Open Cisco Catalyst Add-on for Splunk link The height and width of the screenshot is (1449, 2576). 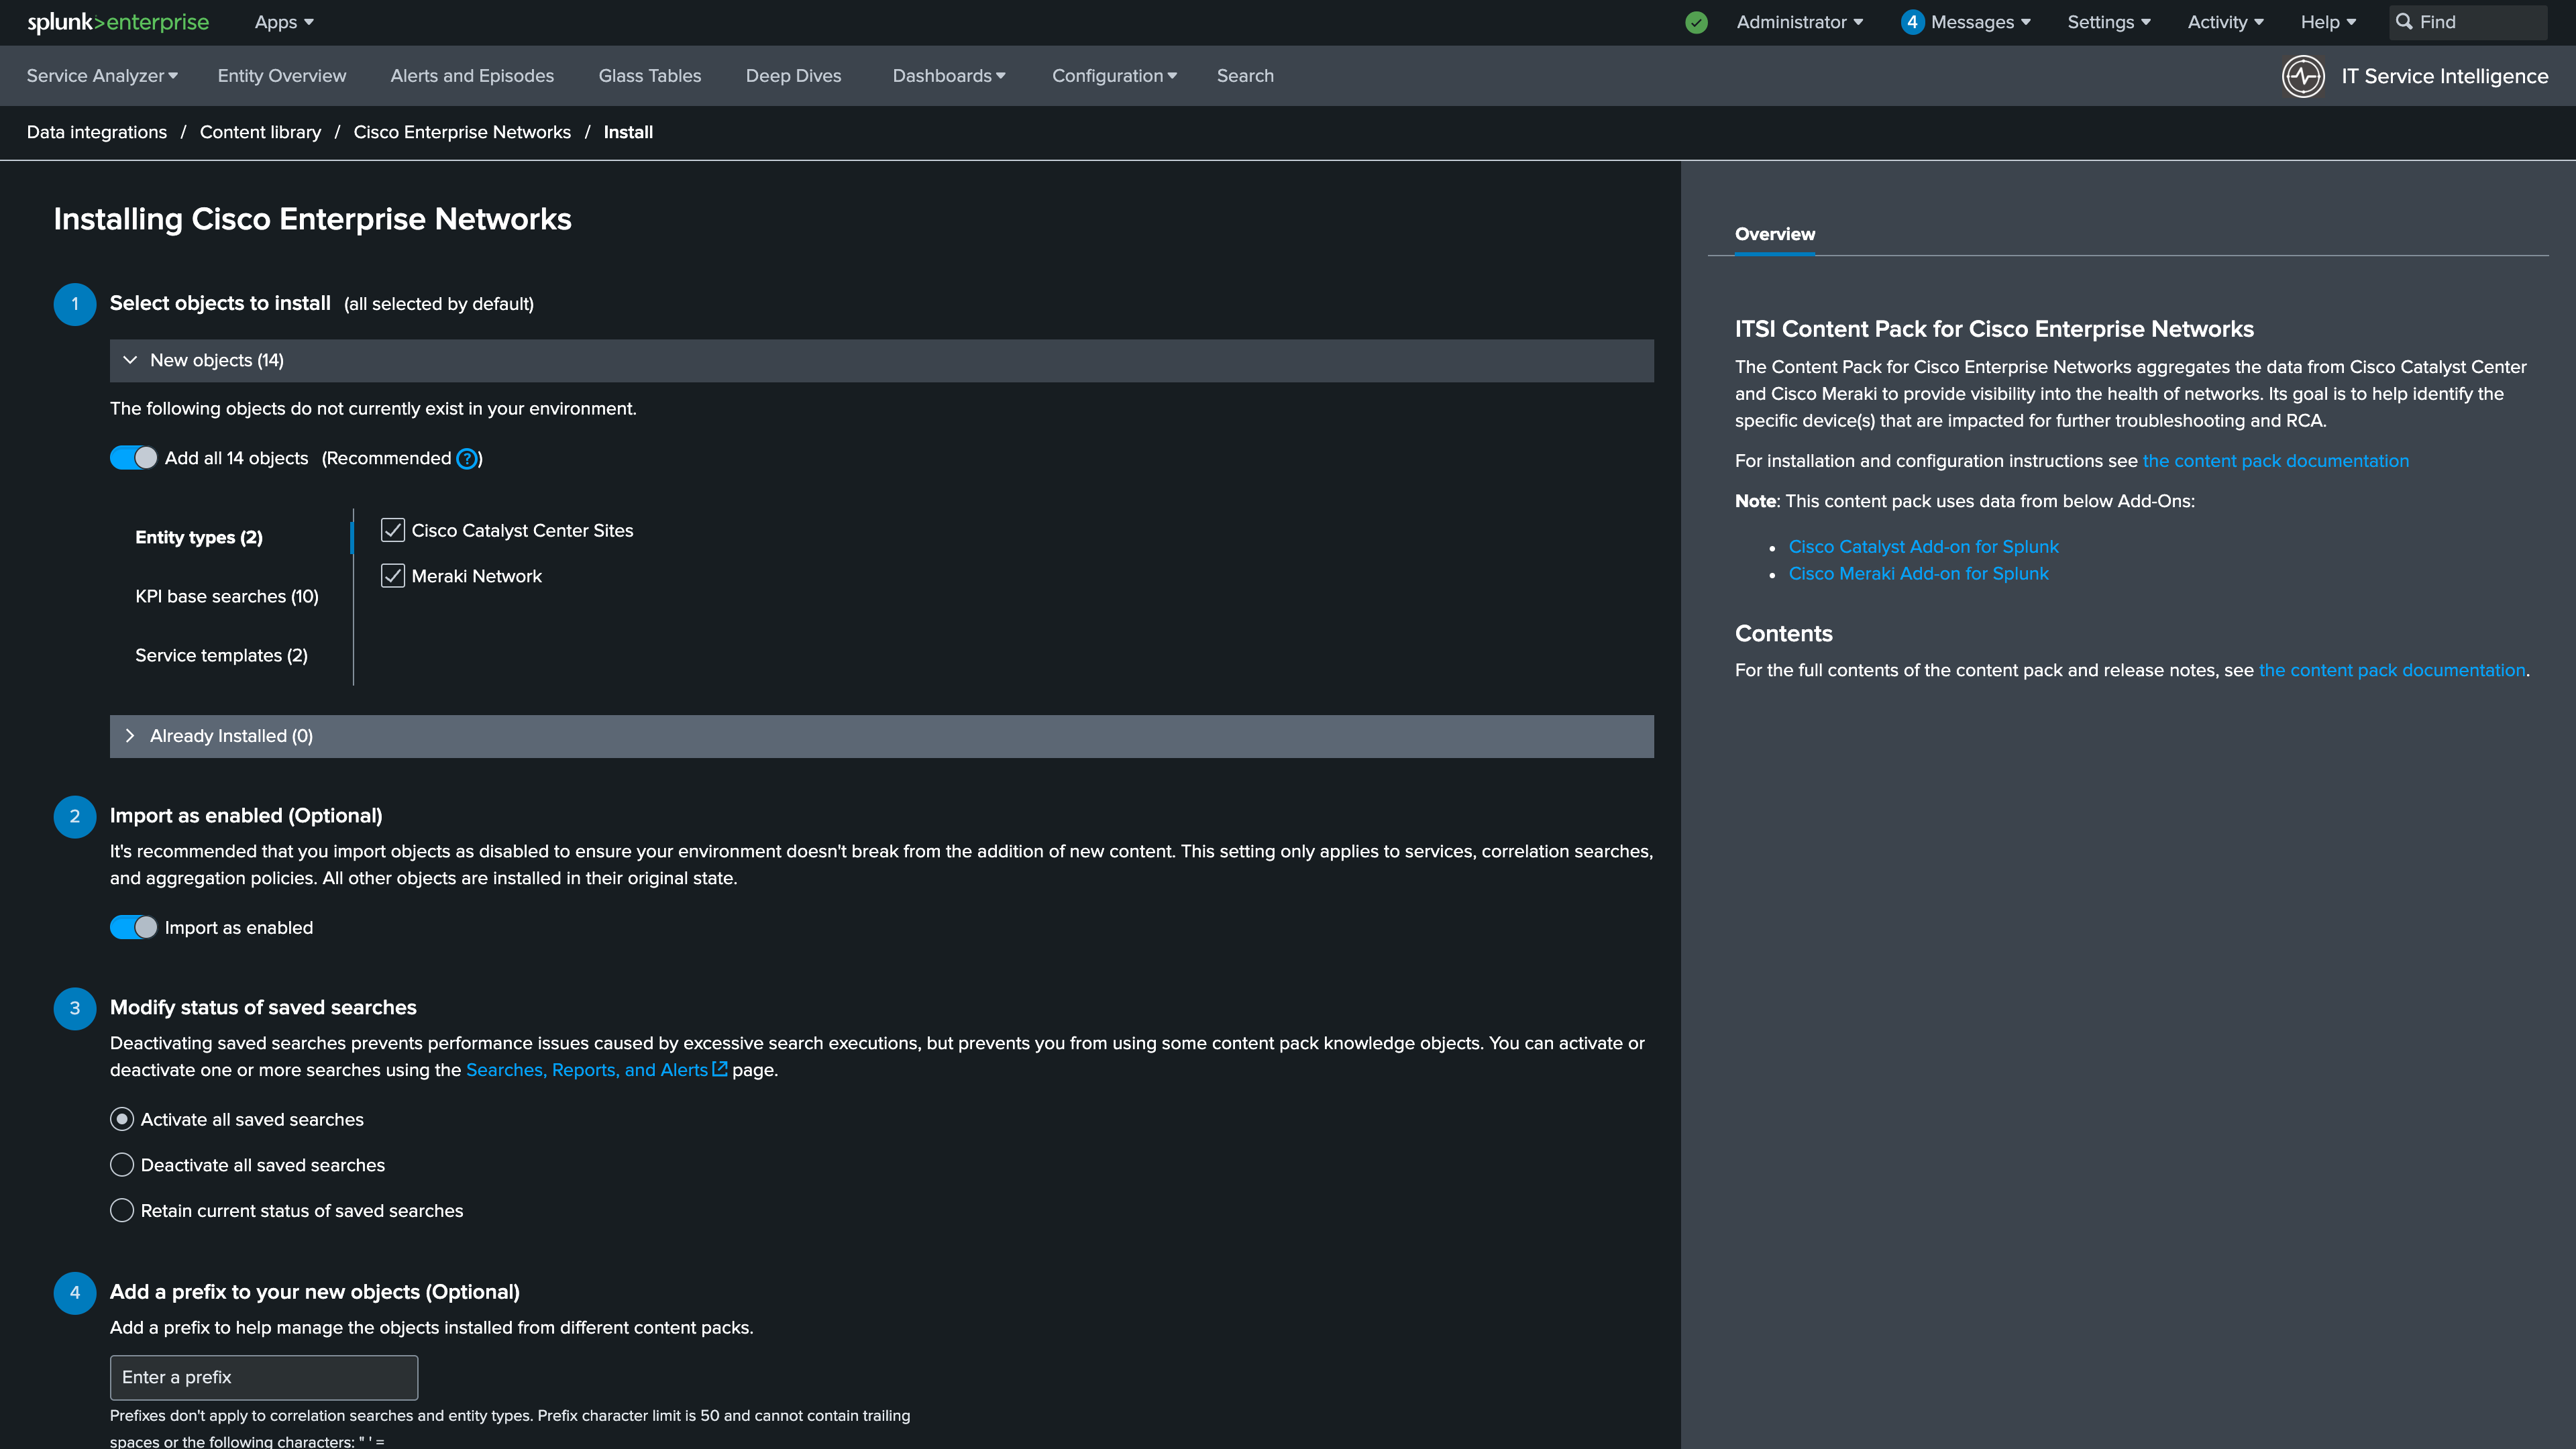(1924, 547)
